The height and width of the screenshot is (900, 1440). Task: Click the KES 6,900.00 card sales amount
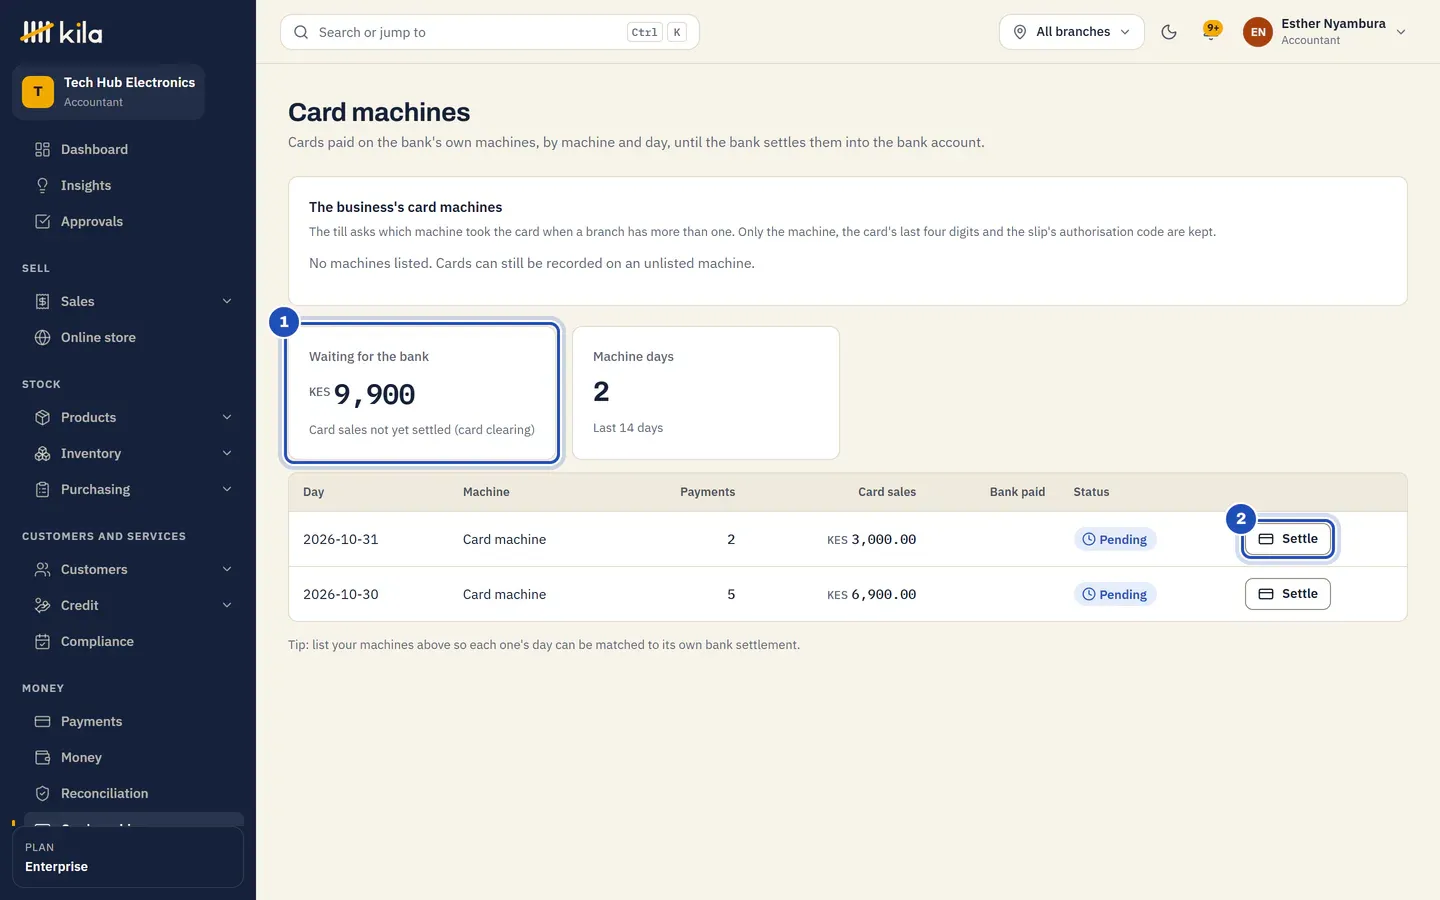[x=871, y=594]
